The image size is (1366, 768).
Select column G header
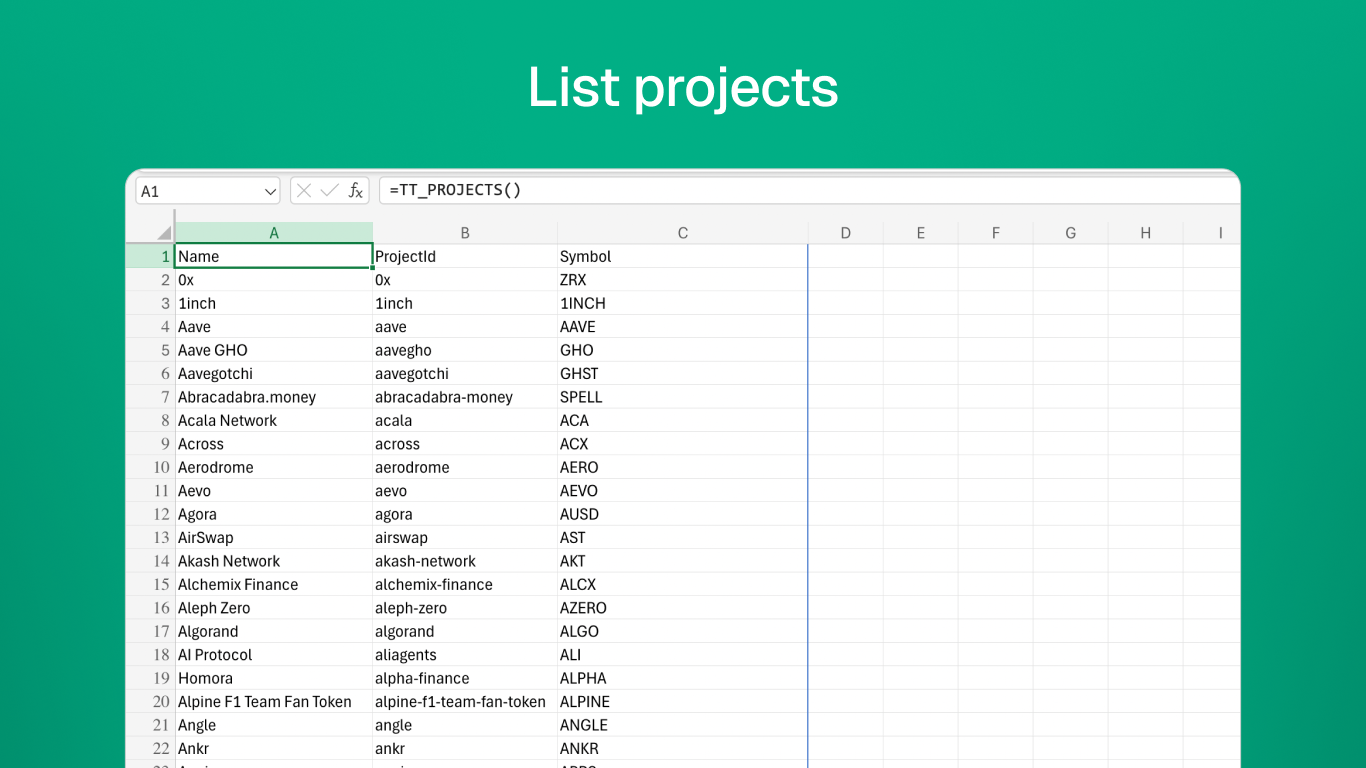[x=1071, y=233]
